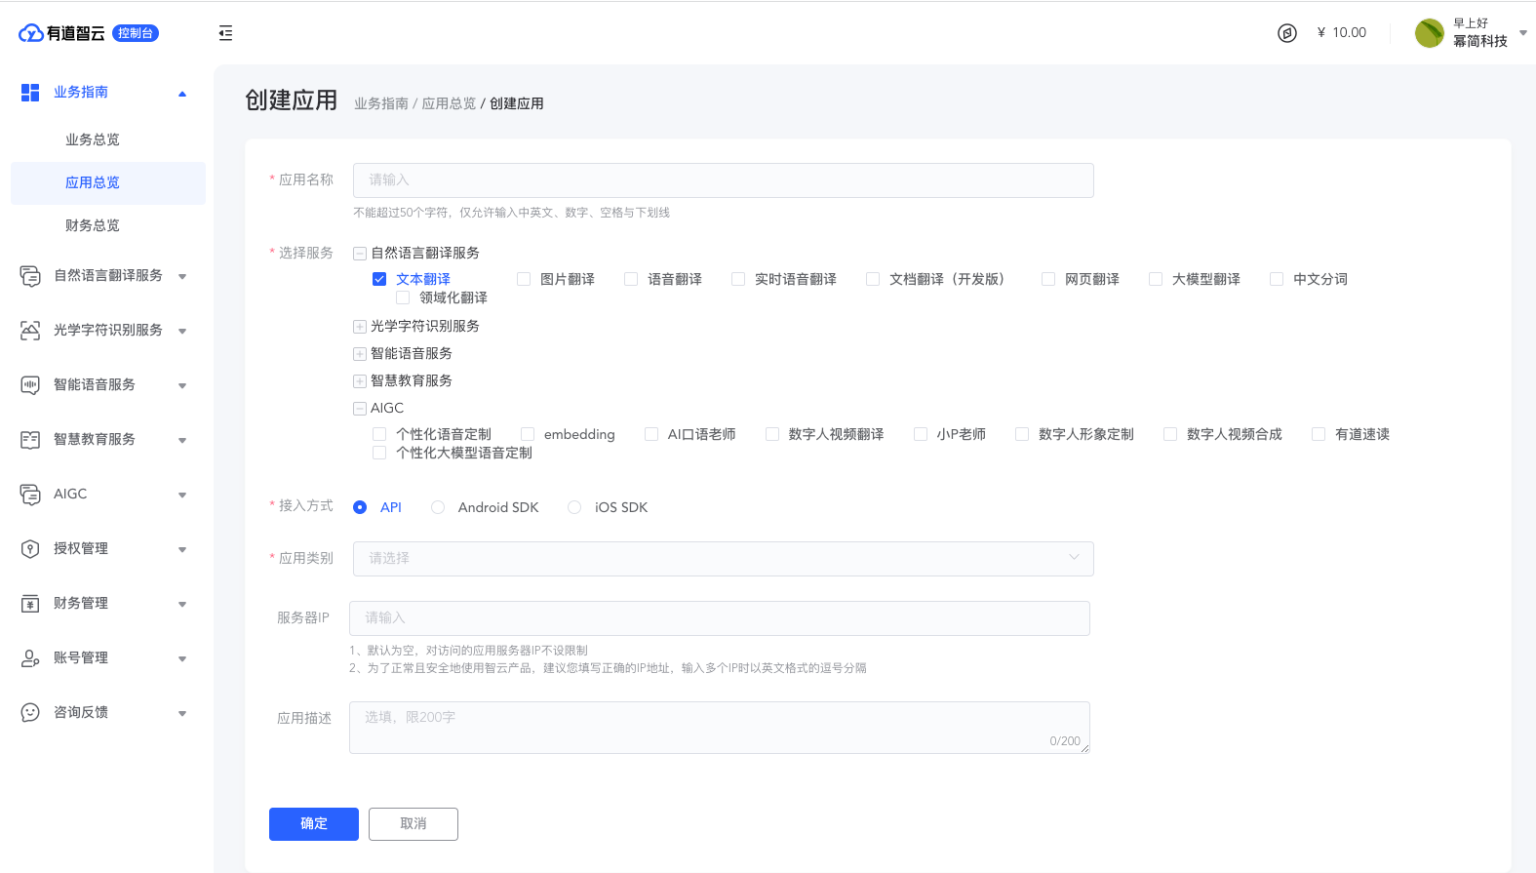Select the 光学字符识别服务 sidebar icon
Image resolution: width=1536 pixels, height=873 pixels.
(x=29, y=330)
